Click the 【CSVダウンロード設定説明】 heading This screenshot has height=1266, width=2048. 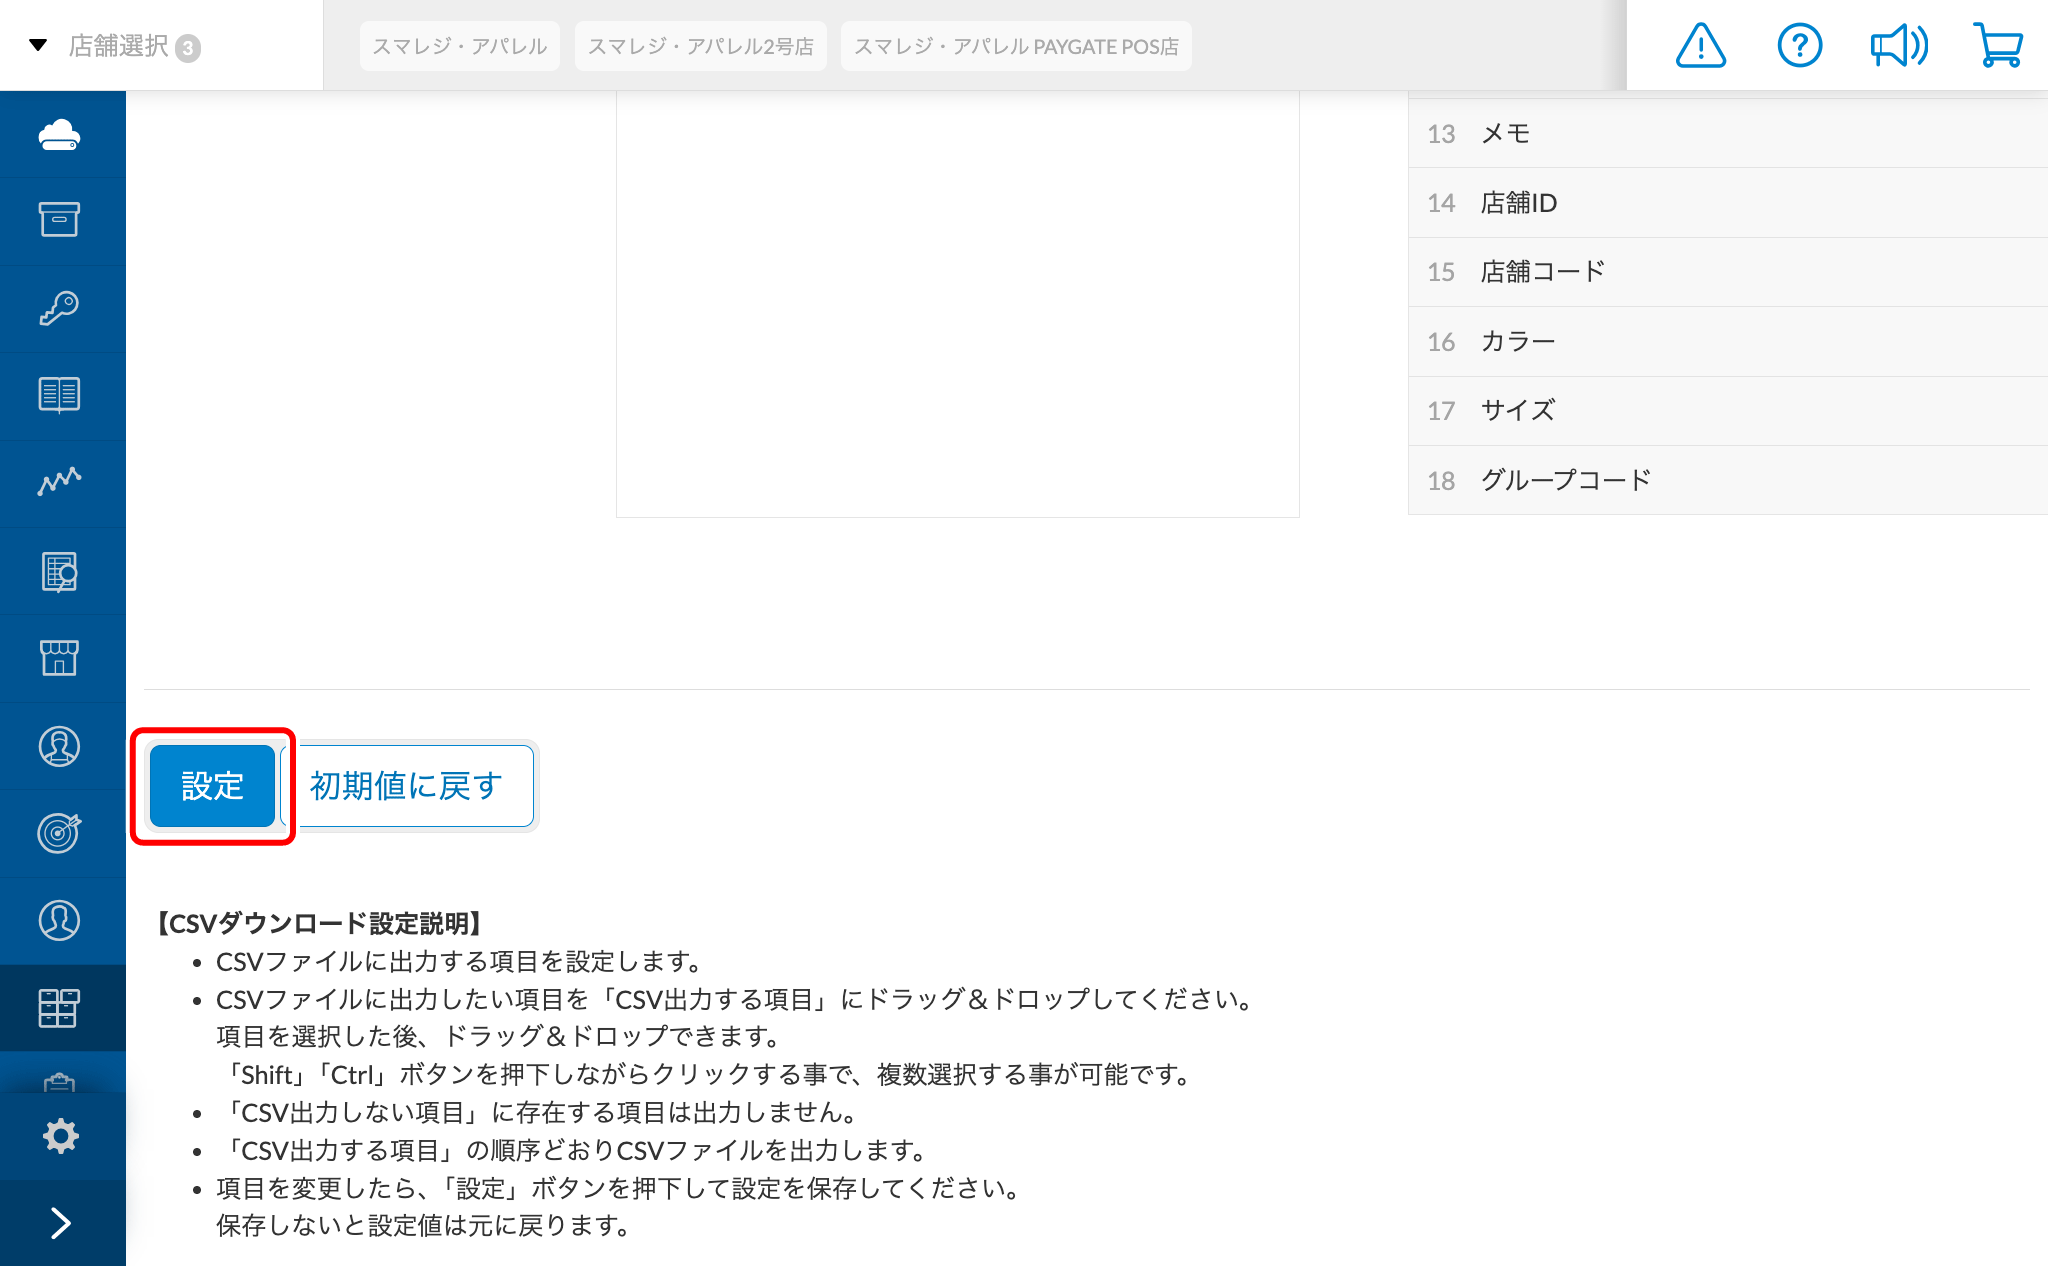(320, 923)
